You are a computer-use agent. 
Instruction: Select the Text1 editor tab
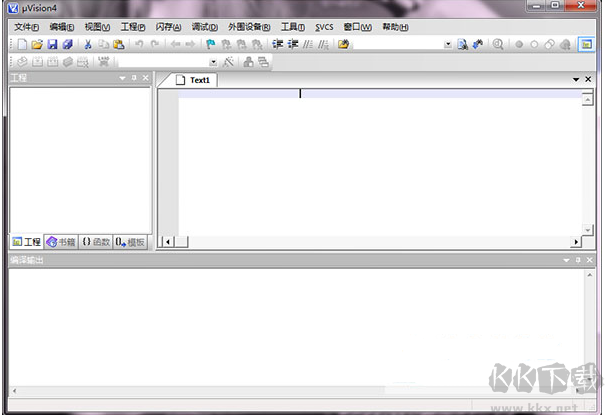199,80
